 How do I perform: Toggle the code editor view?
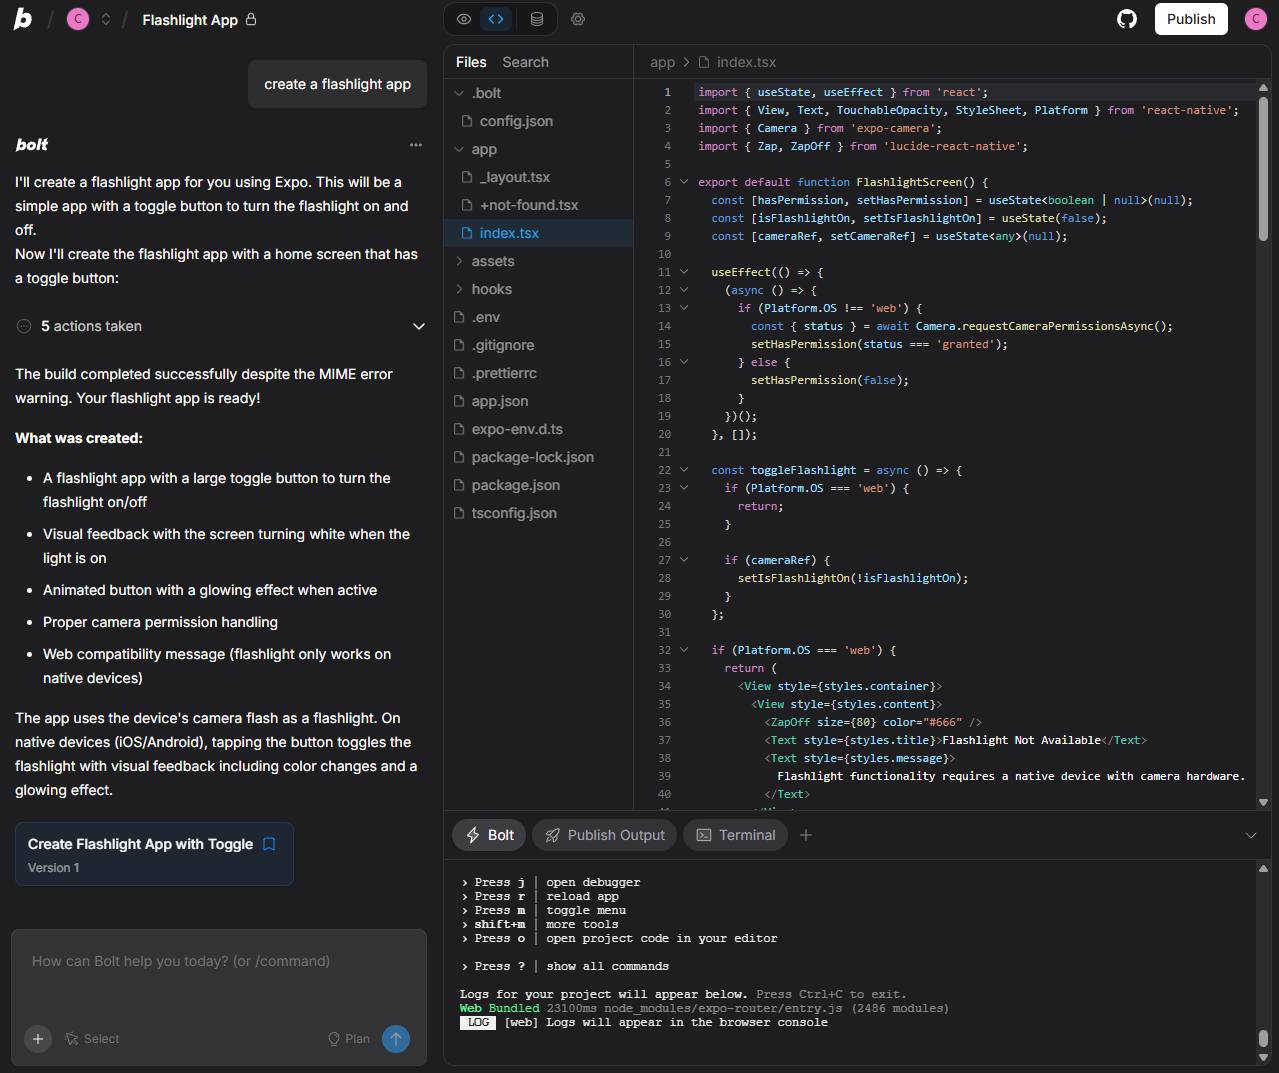[x=496, y=18]
